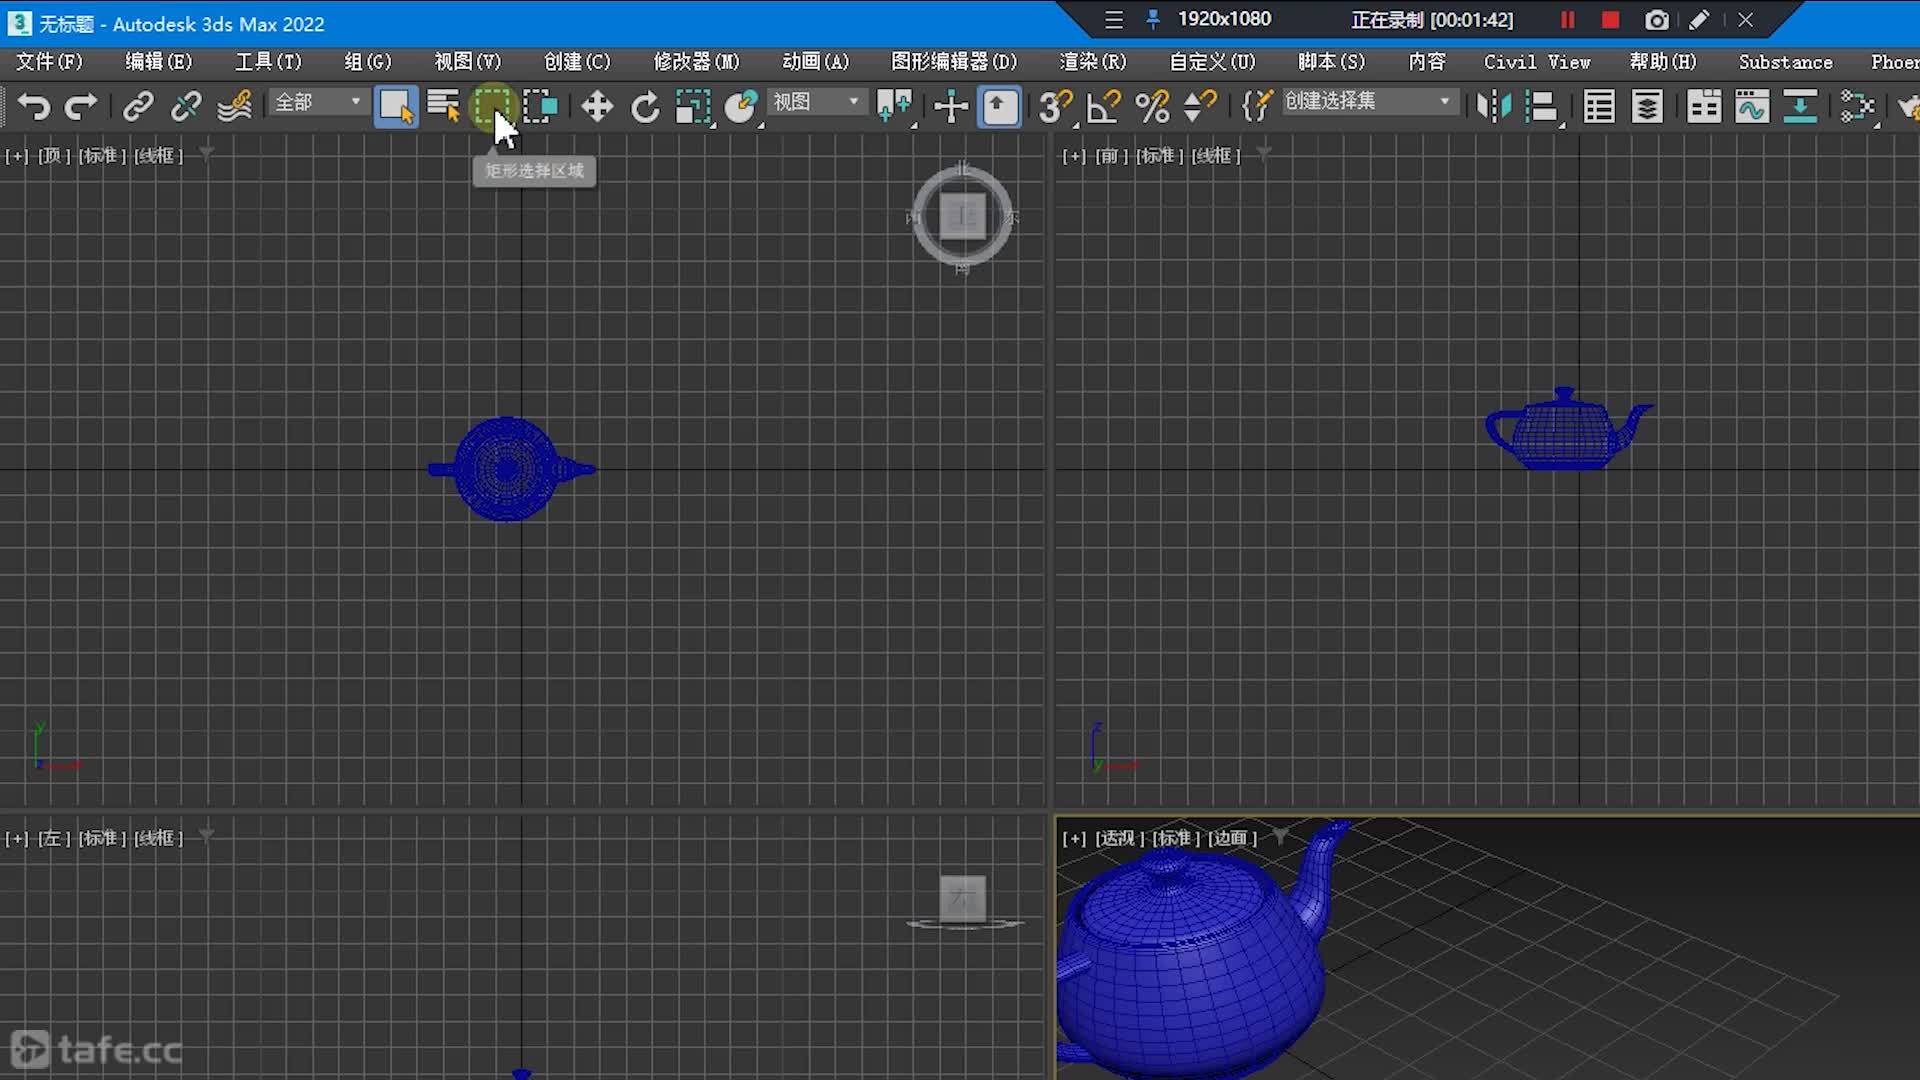The image size is (1920, 1080).
Task: Open Select by Name list icon
Action: (443, 106)
